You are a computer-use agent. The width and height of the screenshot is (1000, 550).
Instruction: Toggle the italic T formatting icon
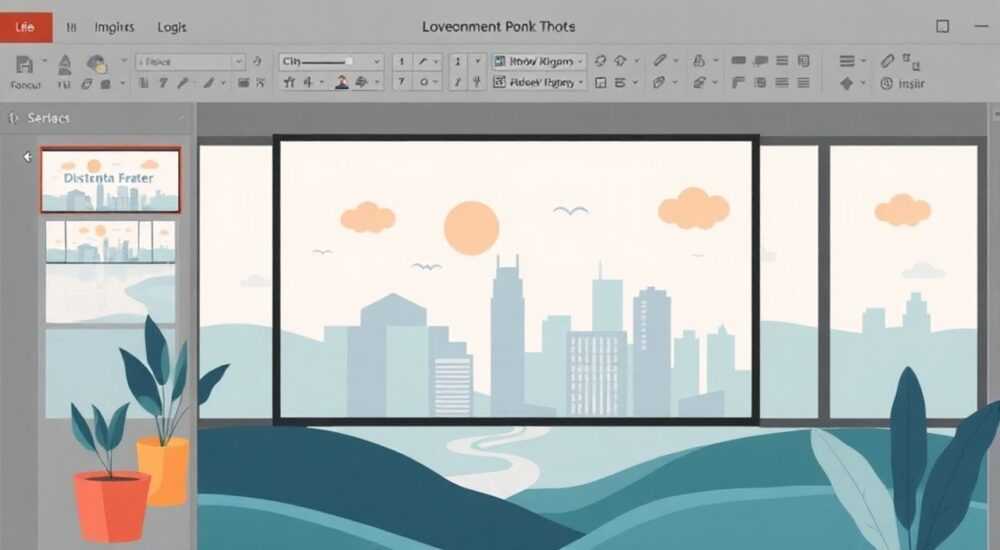(163, 83)
